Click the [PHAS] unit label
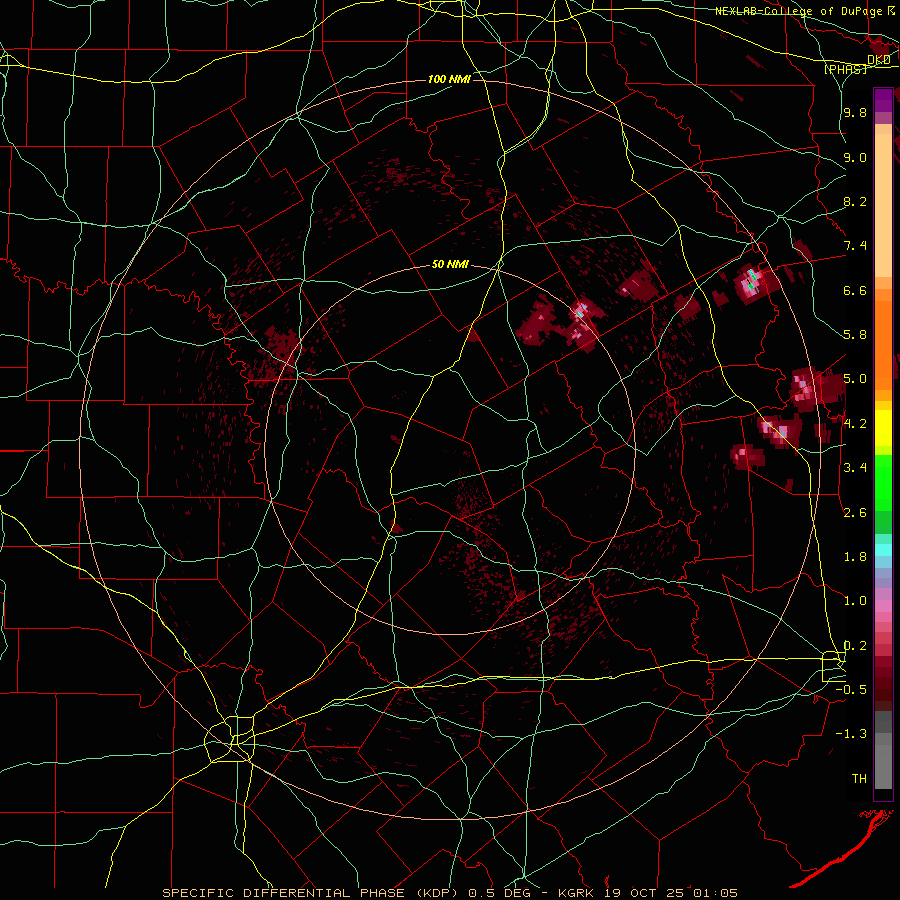This screenshot has height=900, width=900. [845, 69]
